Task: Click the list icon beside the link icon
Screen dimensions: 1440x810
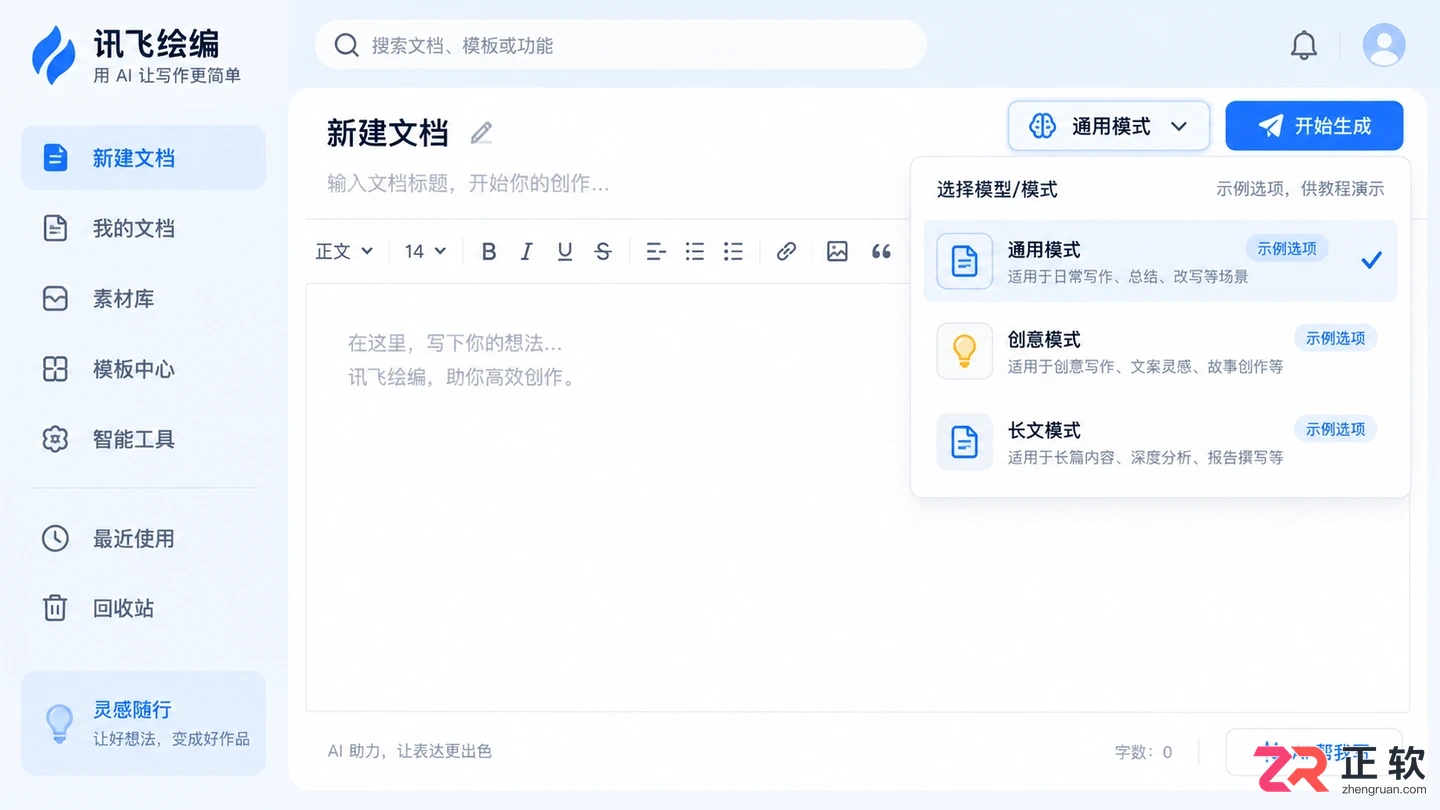Action: point(734,252)
